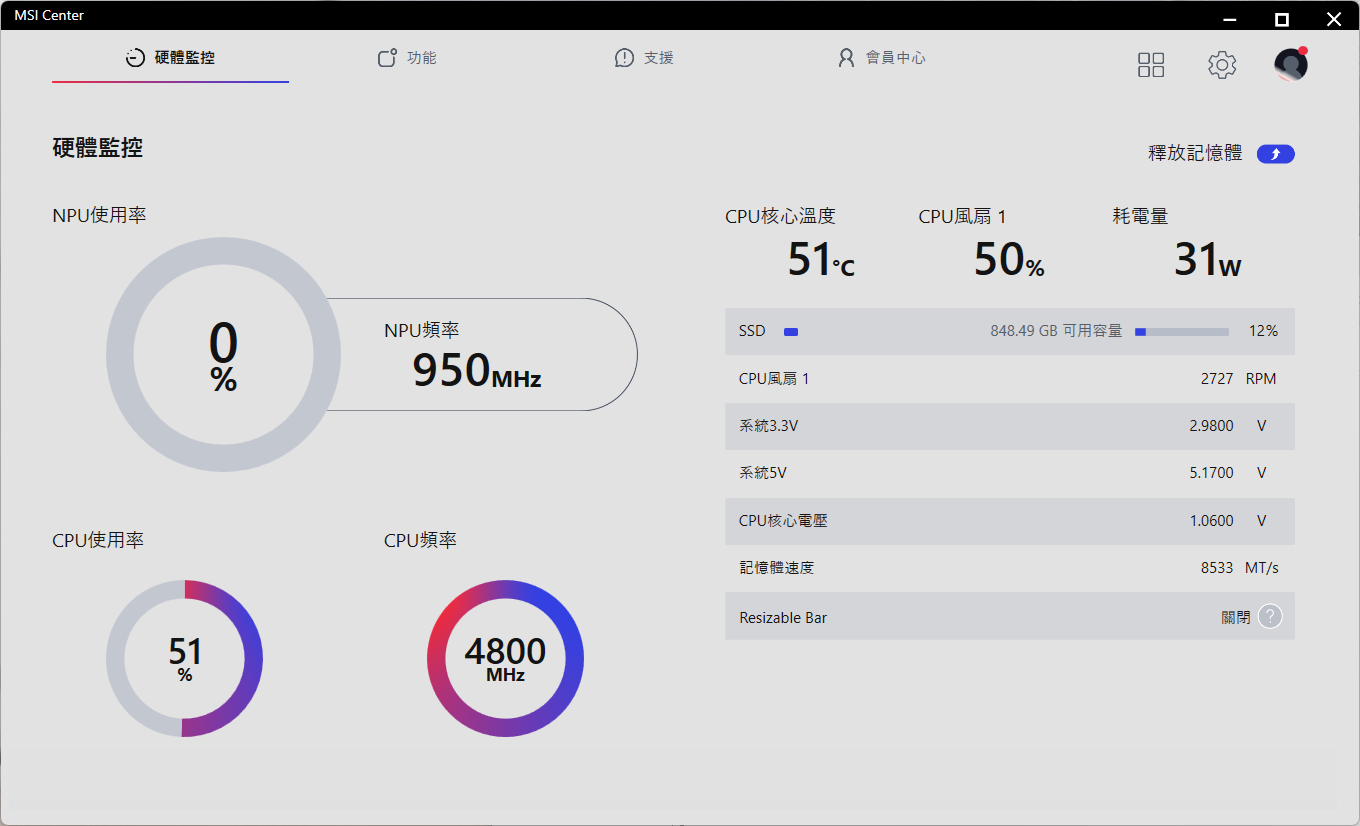Image resolution: width=1360 pixels, height=826 pixels.
Task: Maximize the MSI Center window
Action: pos(1282,19)
